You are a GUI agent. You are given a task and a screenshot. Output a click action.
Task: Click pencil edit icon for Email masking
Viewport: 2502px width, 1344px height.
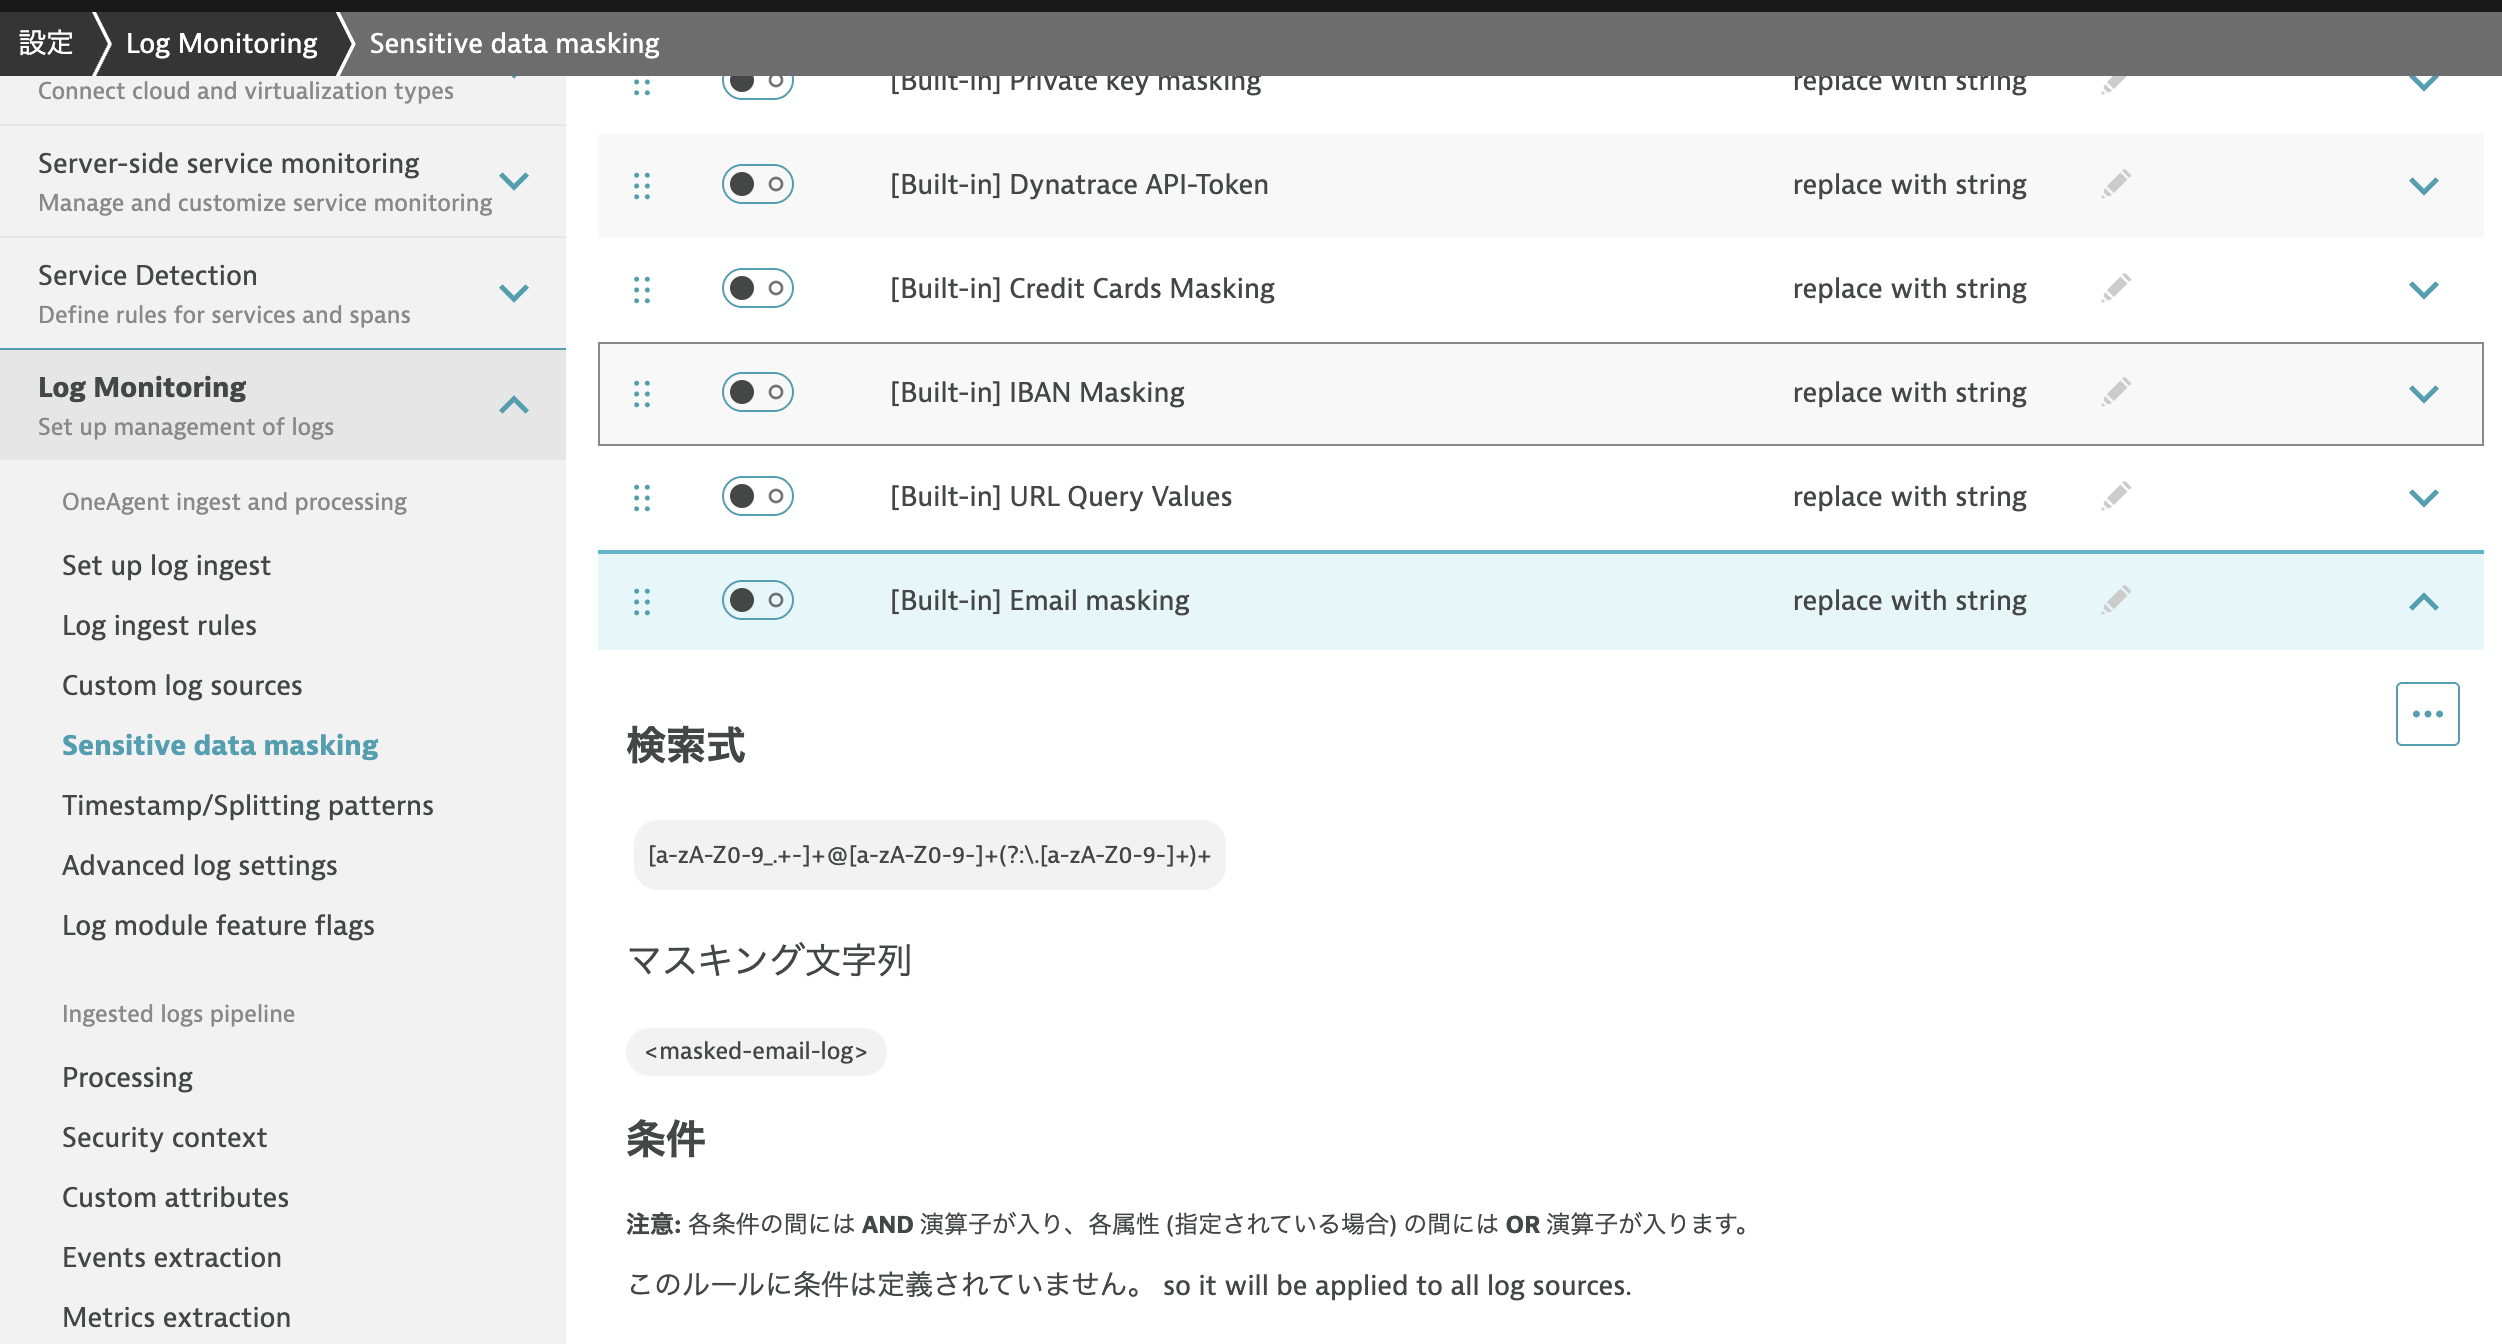click(x=2116, y=600)
